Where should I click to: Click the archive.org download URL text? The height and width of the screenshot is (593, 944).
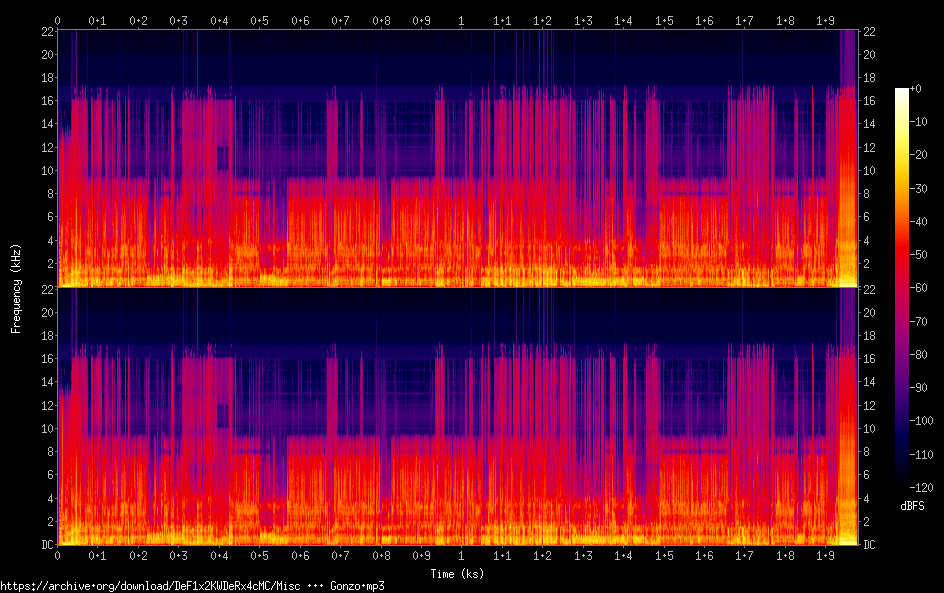150,586
